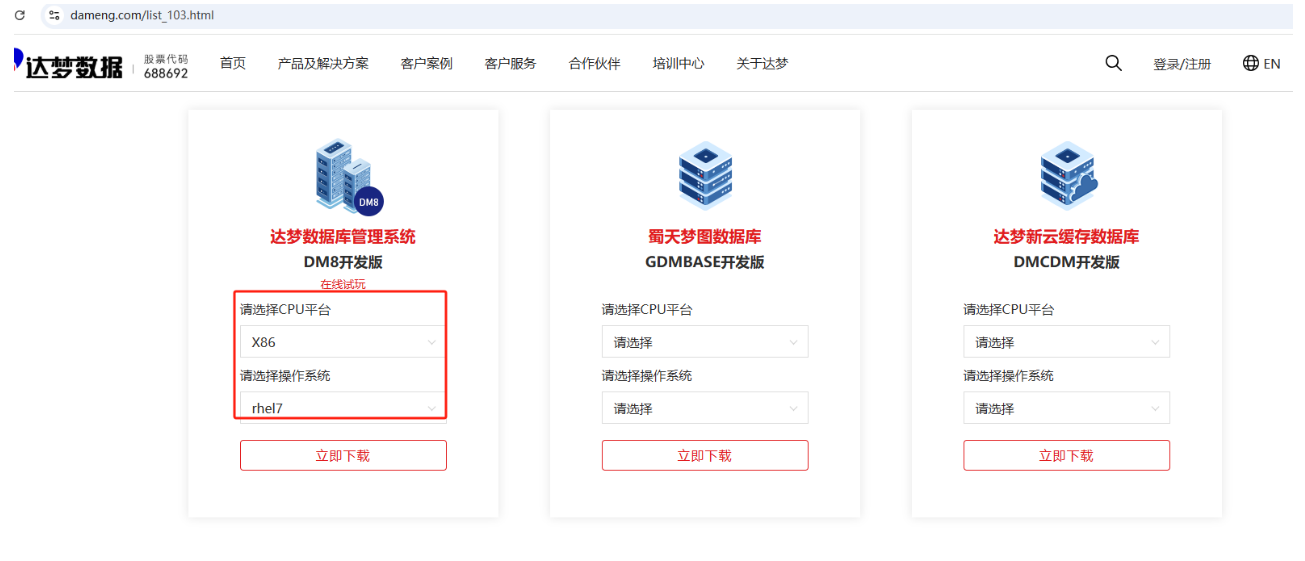Open GDMBASE CPU platform dropdown
This screenshot has width=1305, height=561.
[x=705, y=342]
